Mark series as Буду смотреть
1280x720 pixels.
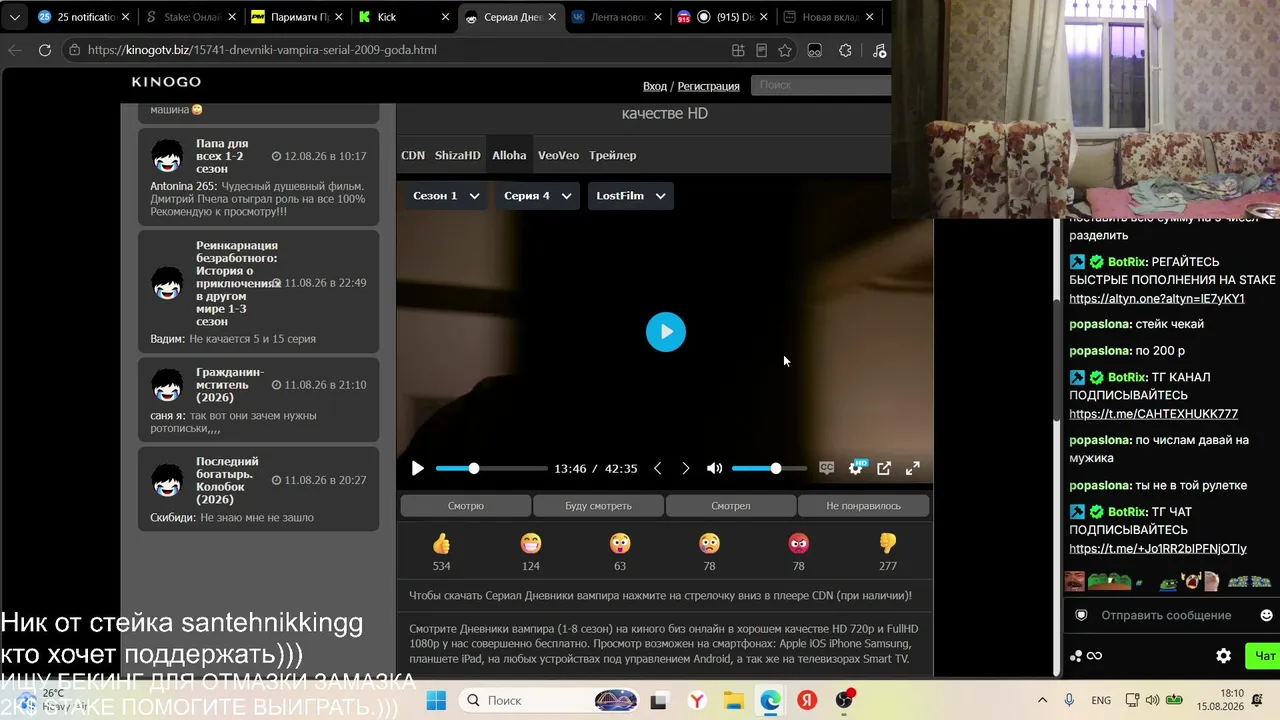(x=598, y=506)
